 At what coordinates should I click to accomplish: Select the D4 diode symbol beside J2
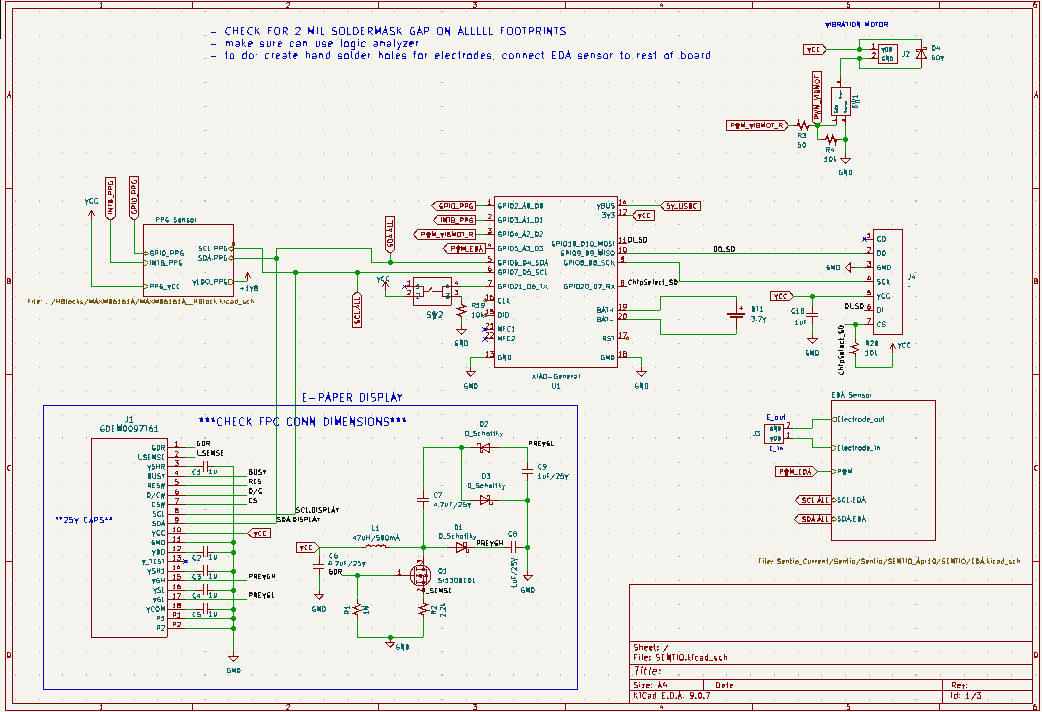click(x=920, y=53)
